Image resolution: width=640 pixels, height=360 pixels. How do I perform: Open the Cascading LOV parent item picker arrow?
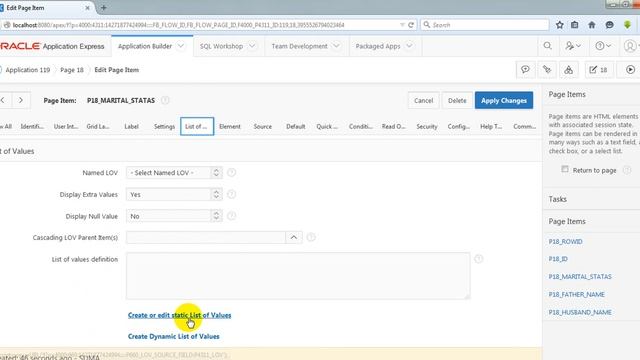click(294, 237)
